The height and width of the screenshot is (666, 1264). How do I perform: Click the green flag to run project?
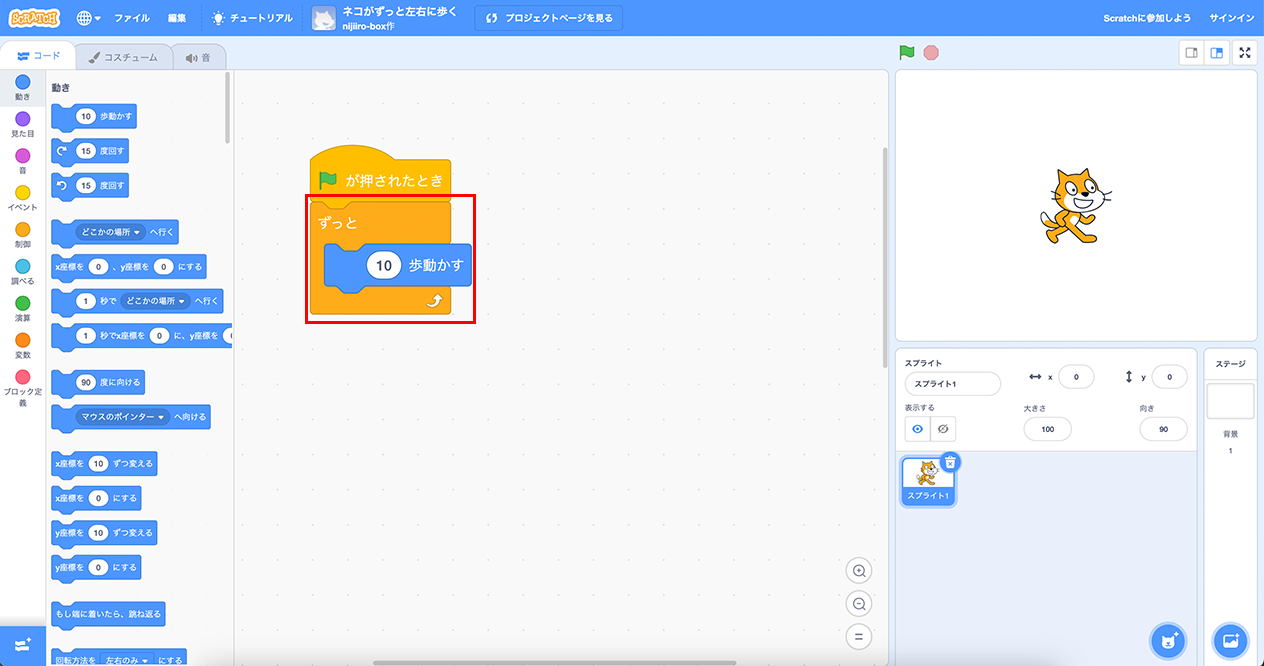coord(907,53)
